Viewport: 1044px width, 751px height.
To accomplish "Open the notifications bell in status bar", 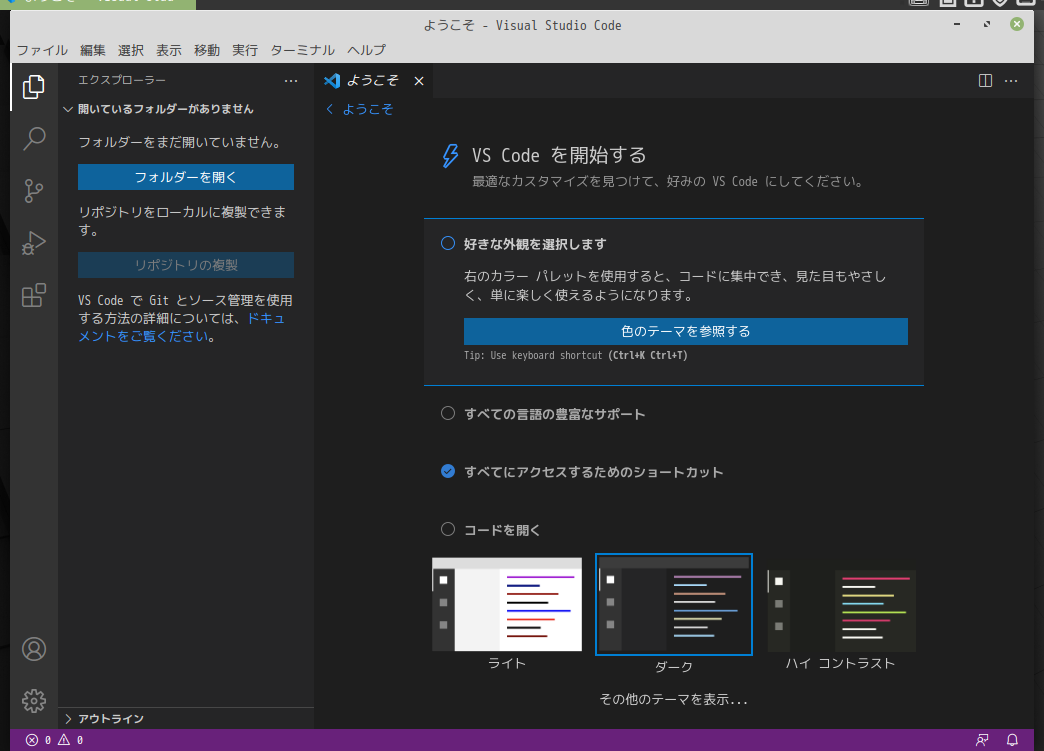I will [1012, 740].
